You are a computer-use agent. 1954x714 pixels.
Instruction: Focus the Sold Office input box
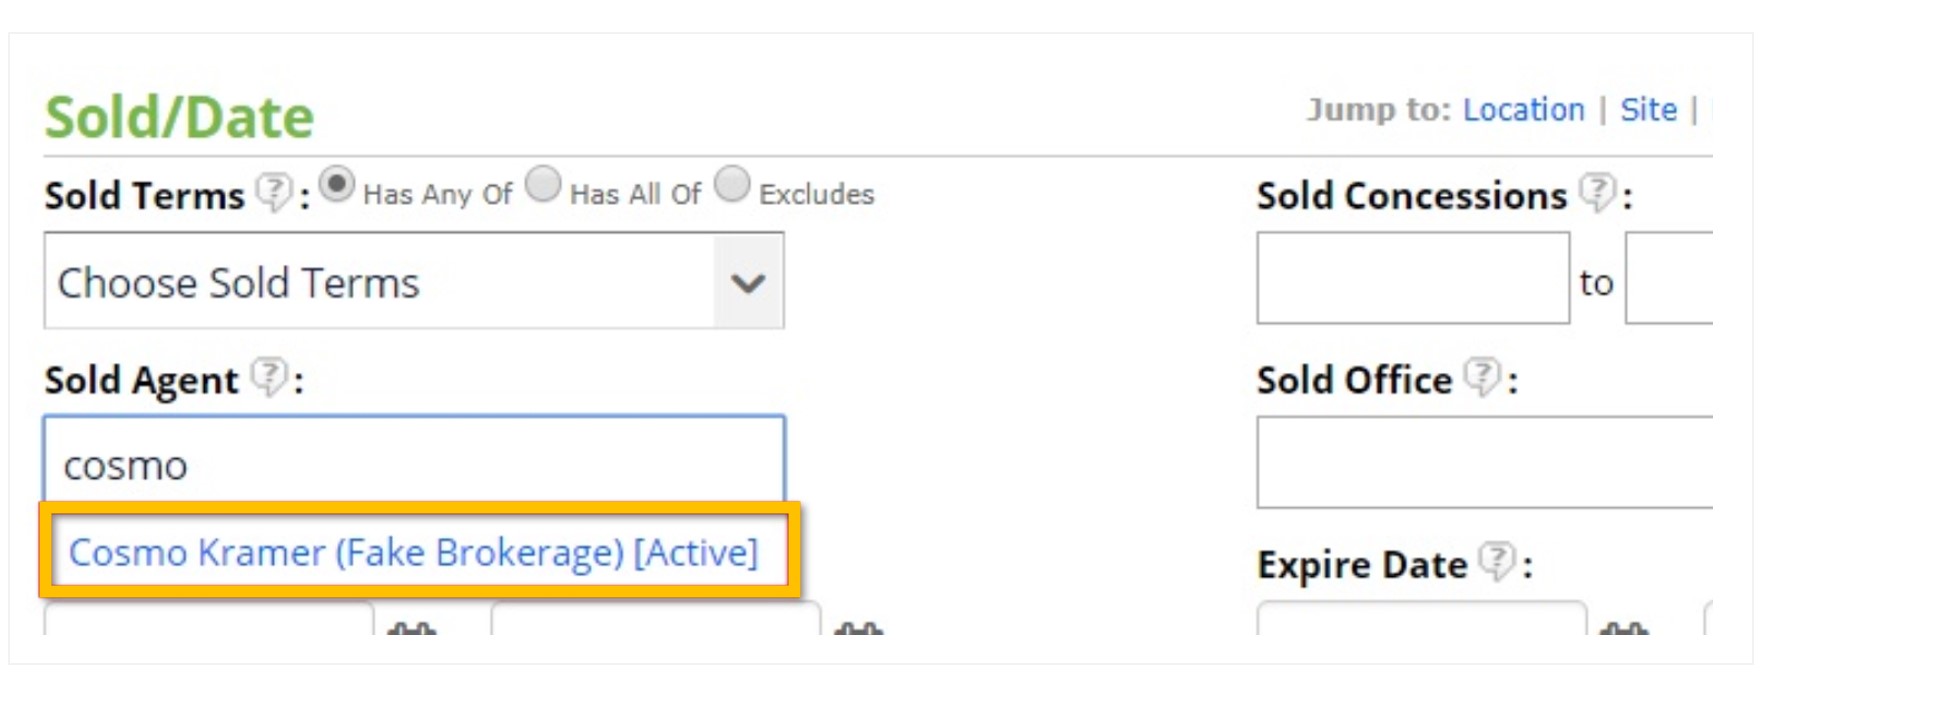[x=1484, y=463]
